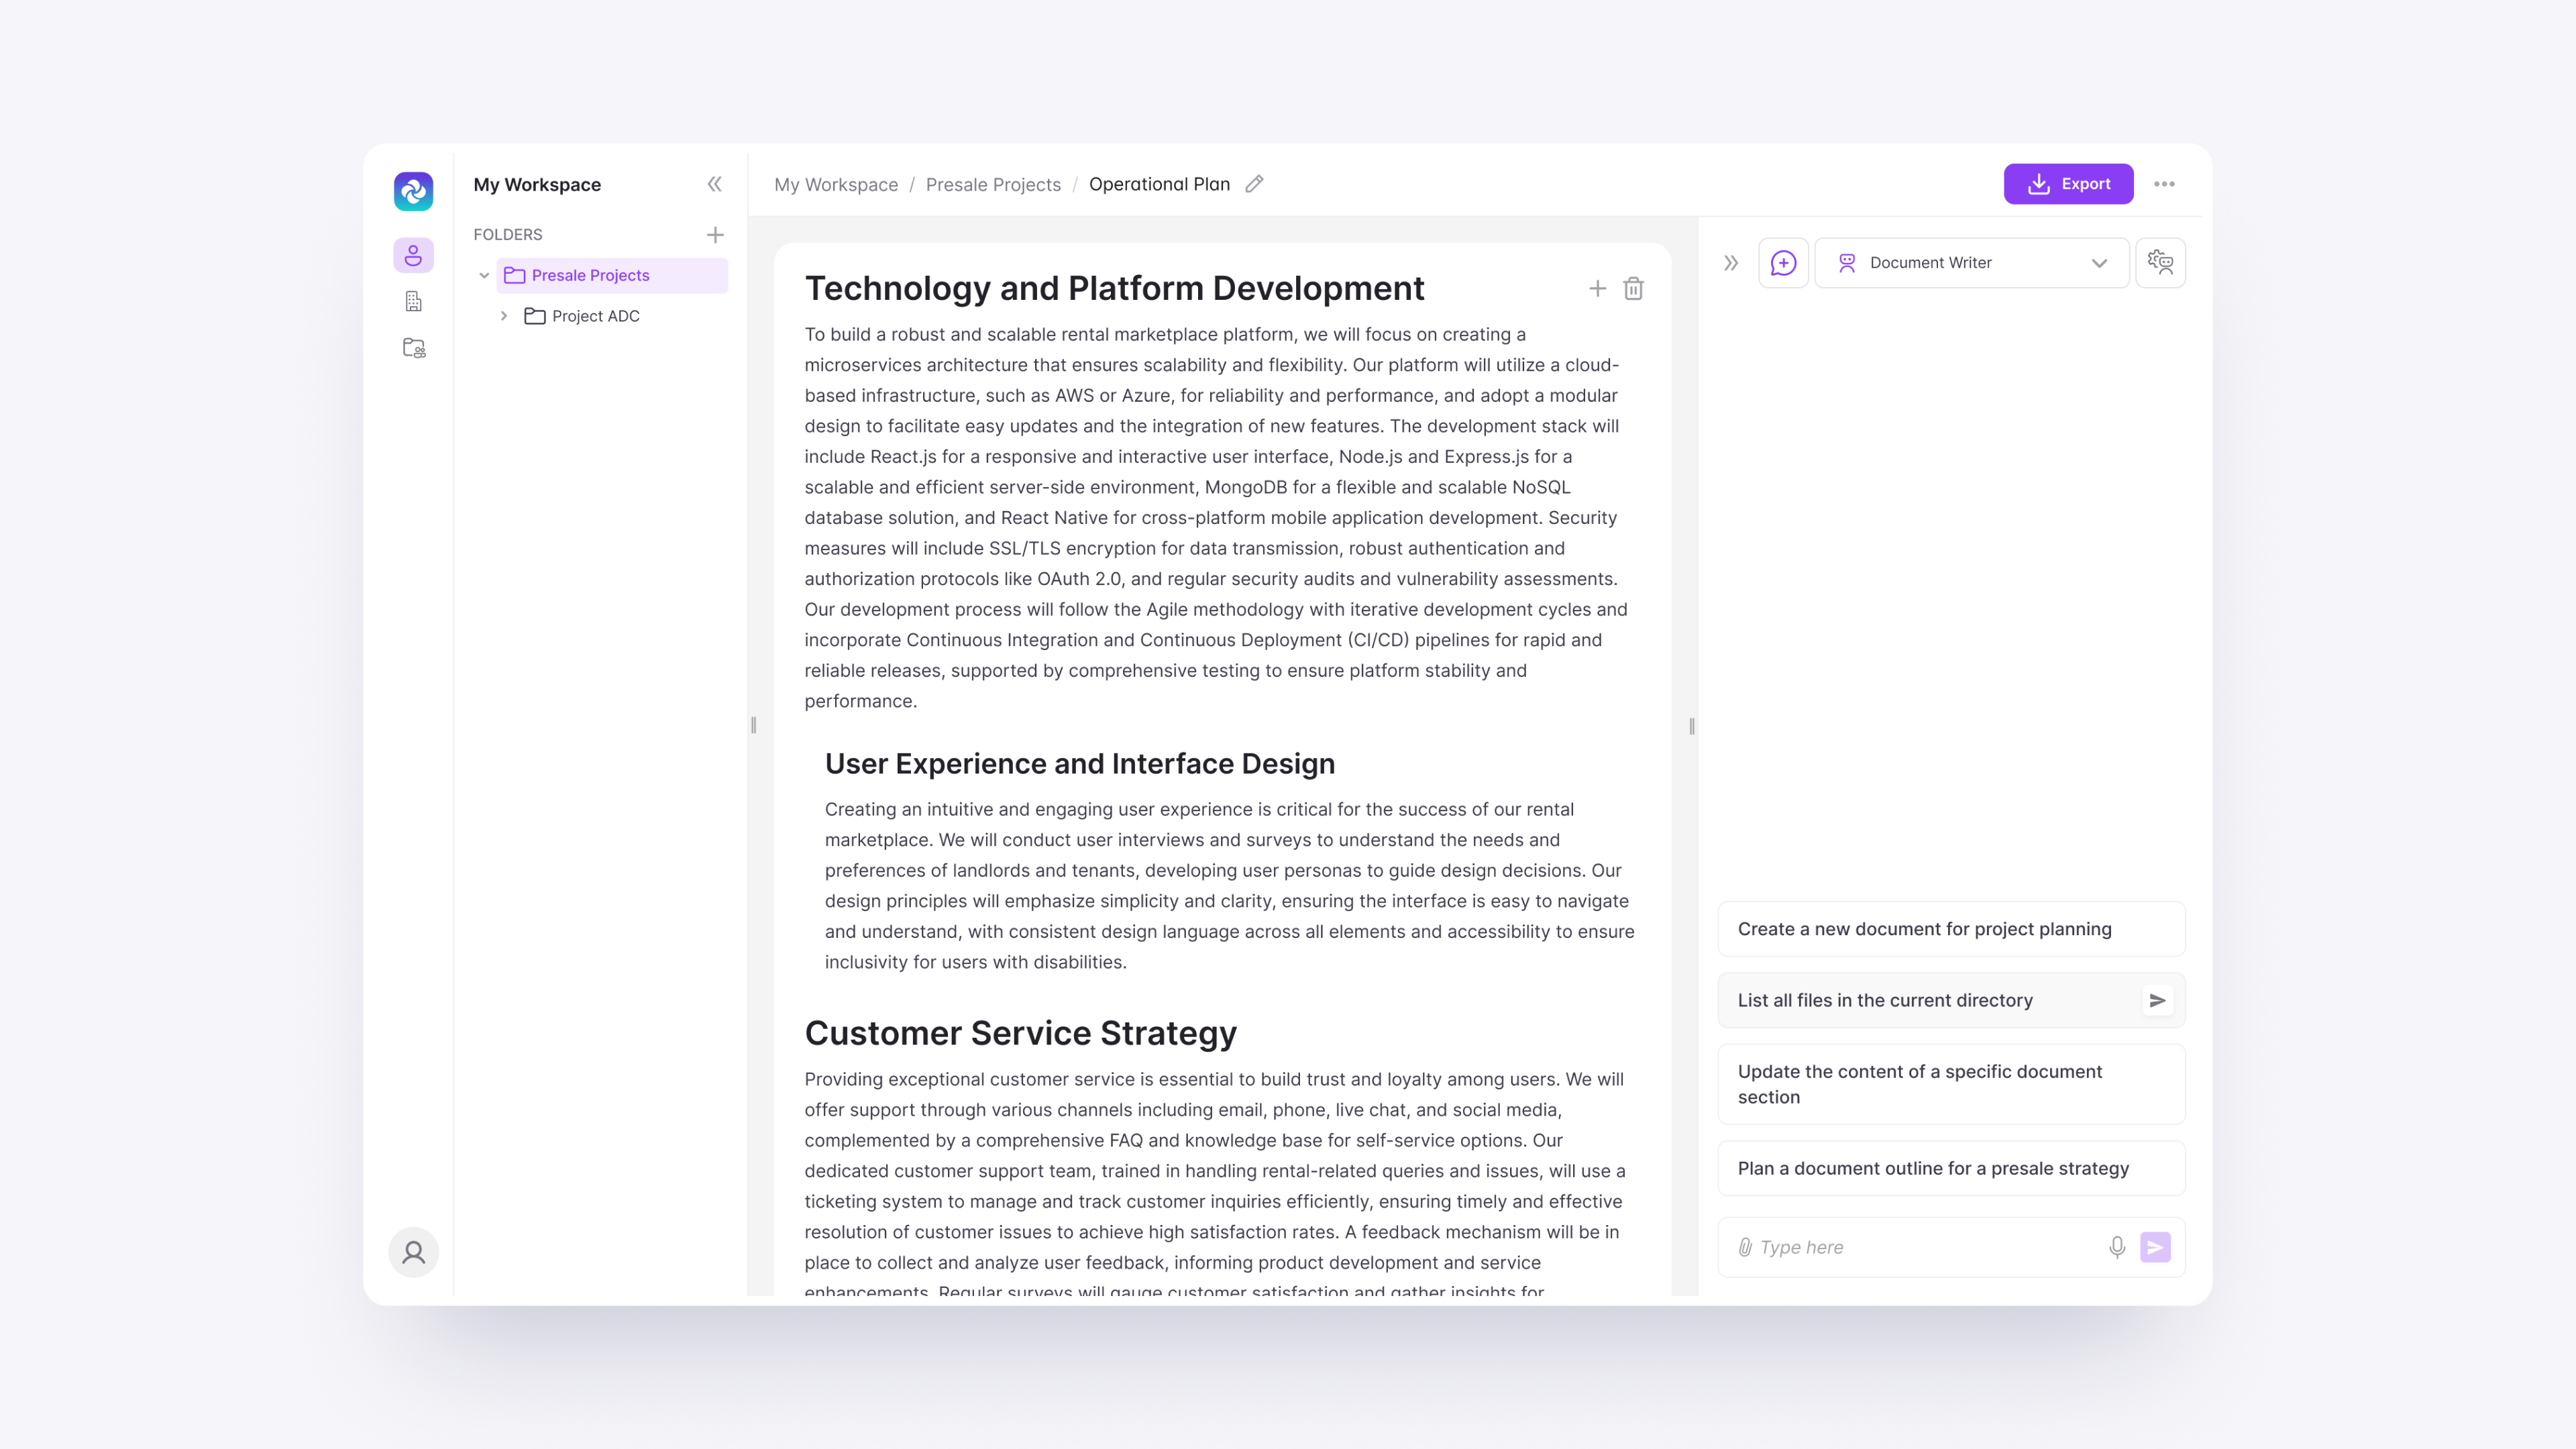The width and height of the screenshot is (2576, 1449).
Task: Open the more options ellipsis menu
Action: point(2164,184)
